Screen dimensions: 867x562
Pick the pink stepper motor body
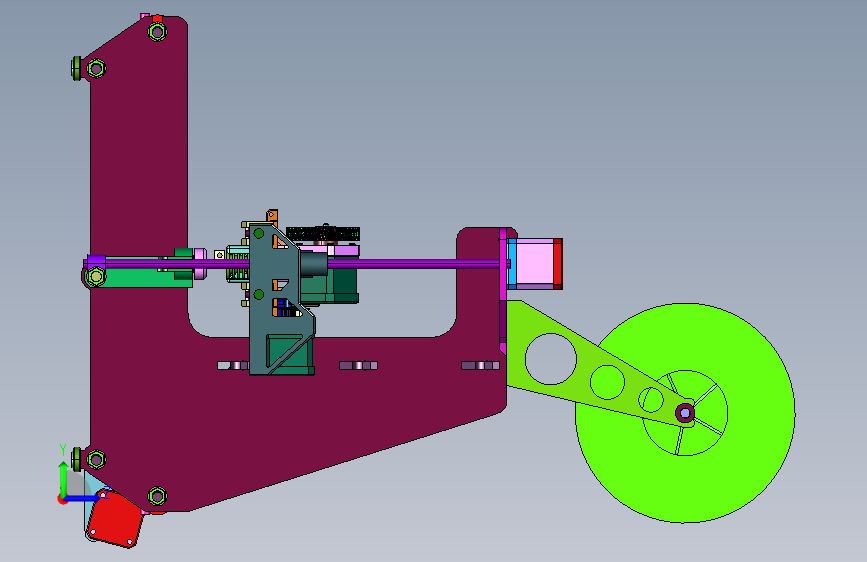pyautogui.click(x=535, y=264)
